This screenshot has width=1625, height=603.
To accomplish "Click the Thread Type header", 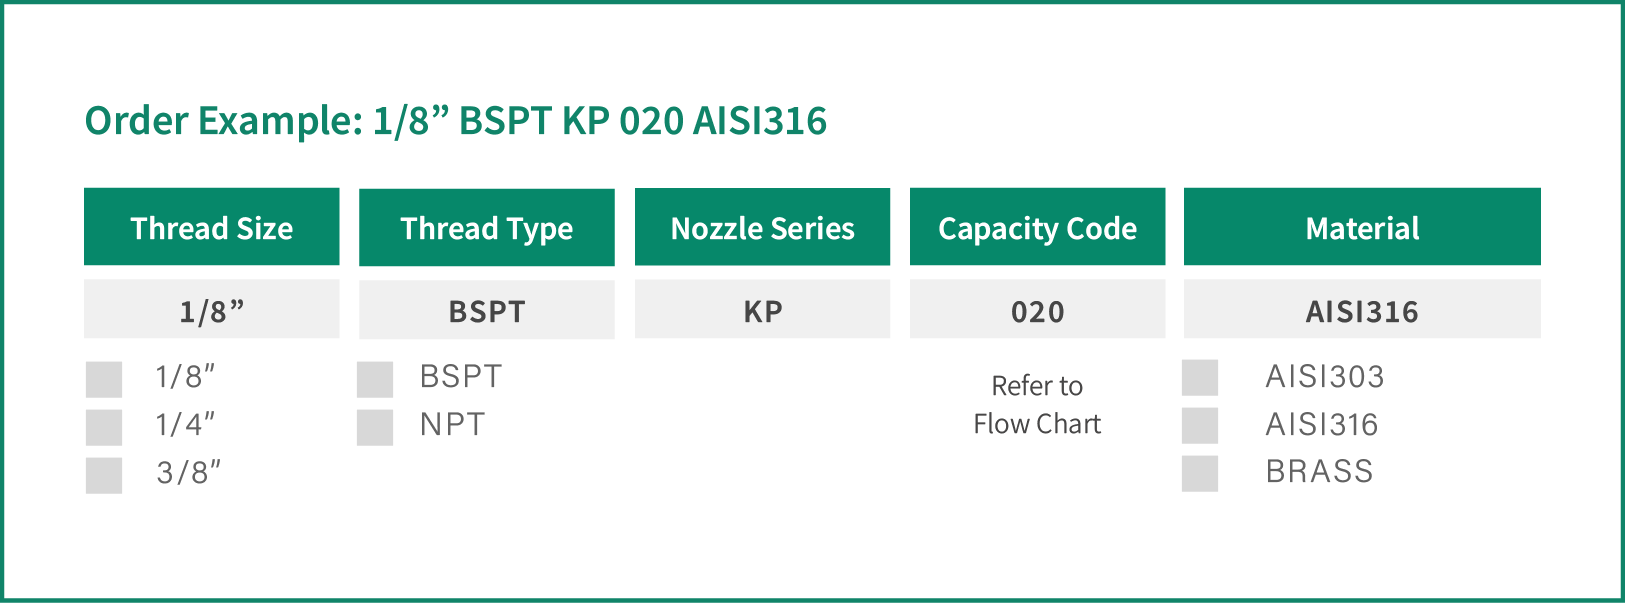I will [x=487, y=228].
